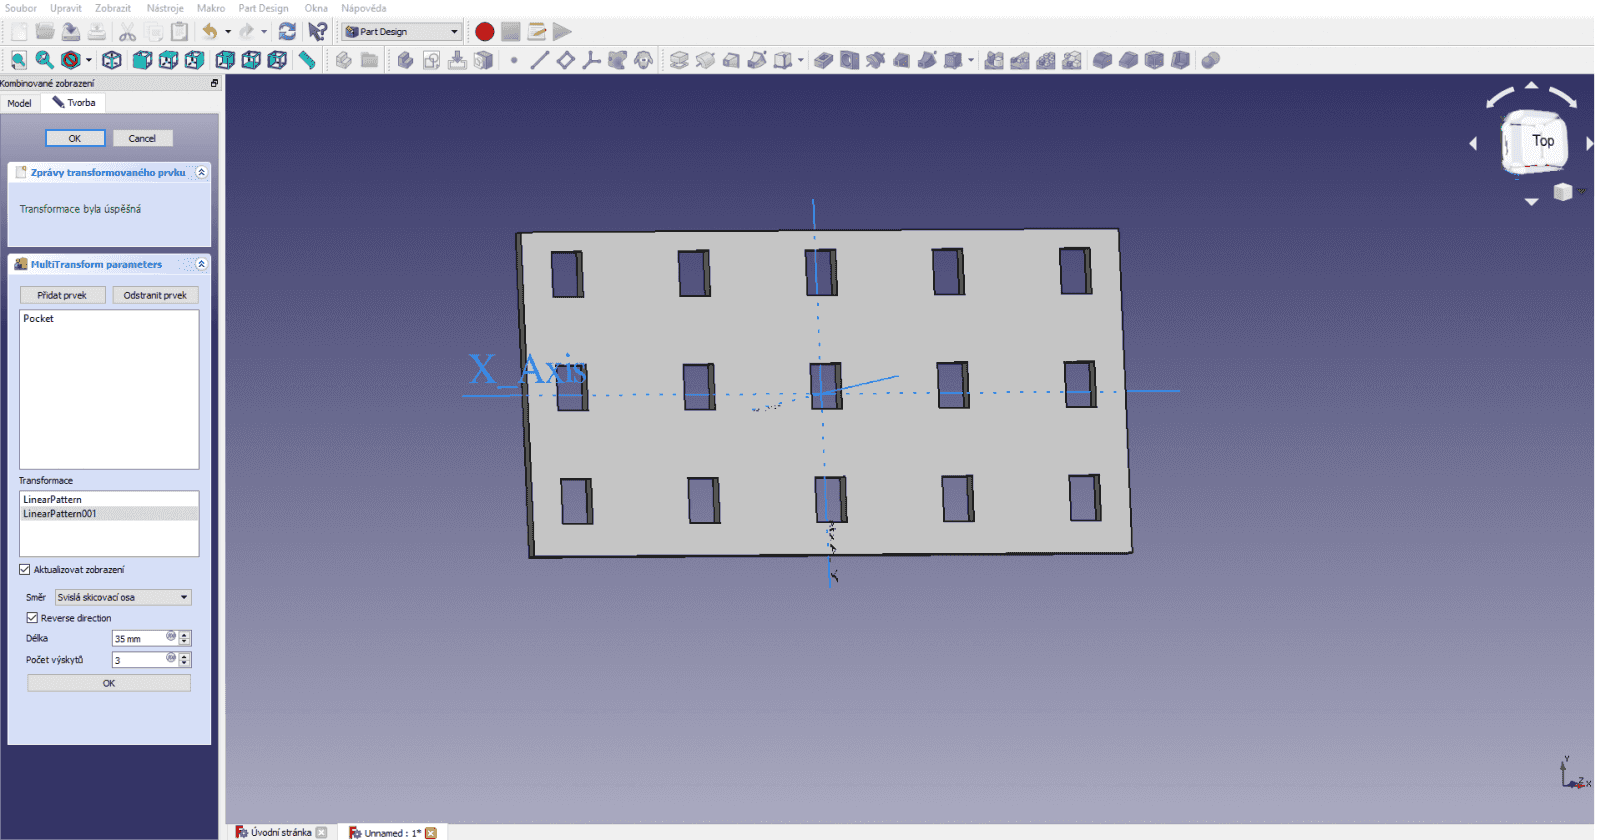Click the What's This help icon

pyautogui.click(x=317, y=32)
